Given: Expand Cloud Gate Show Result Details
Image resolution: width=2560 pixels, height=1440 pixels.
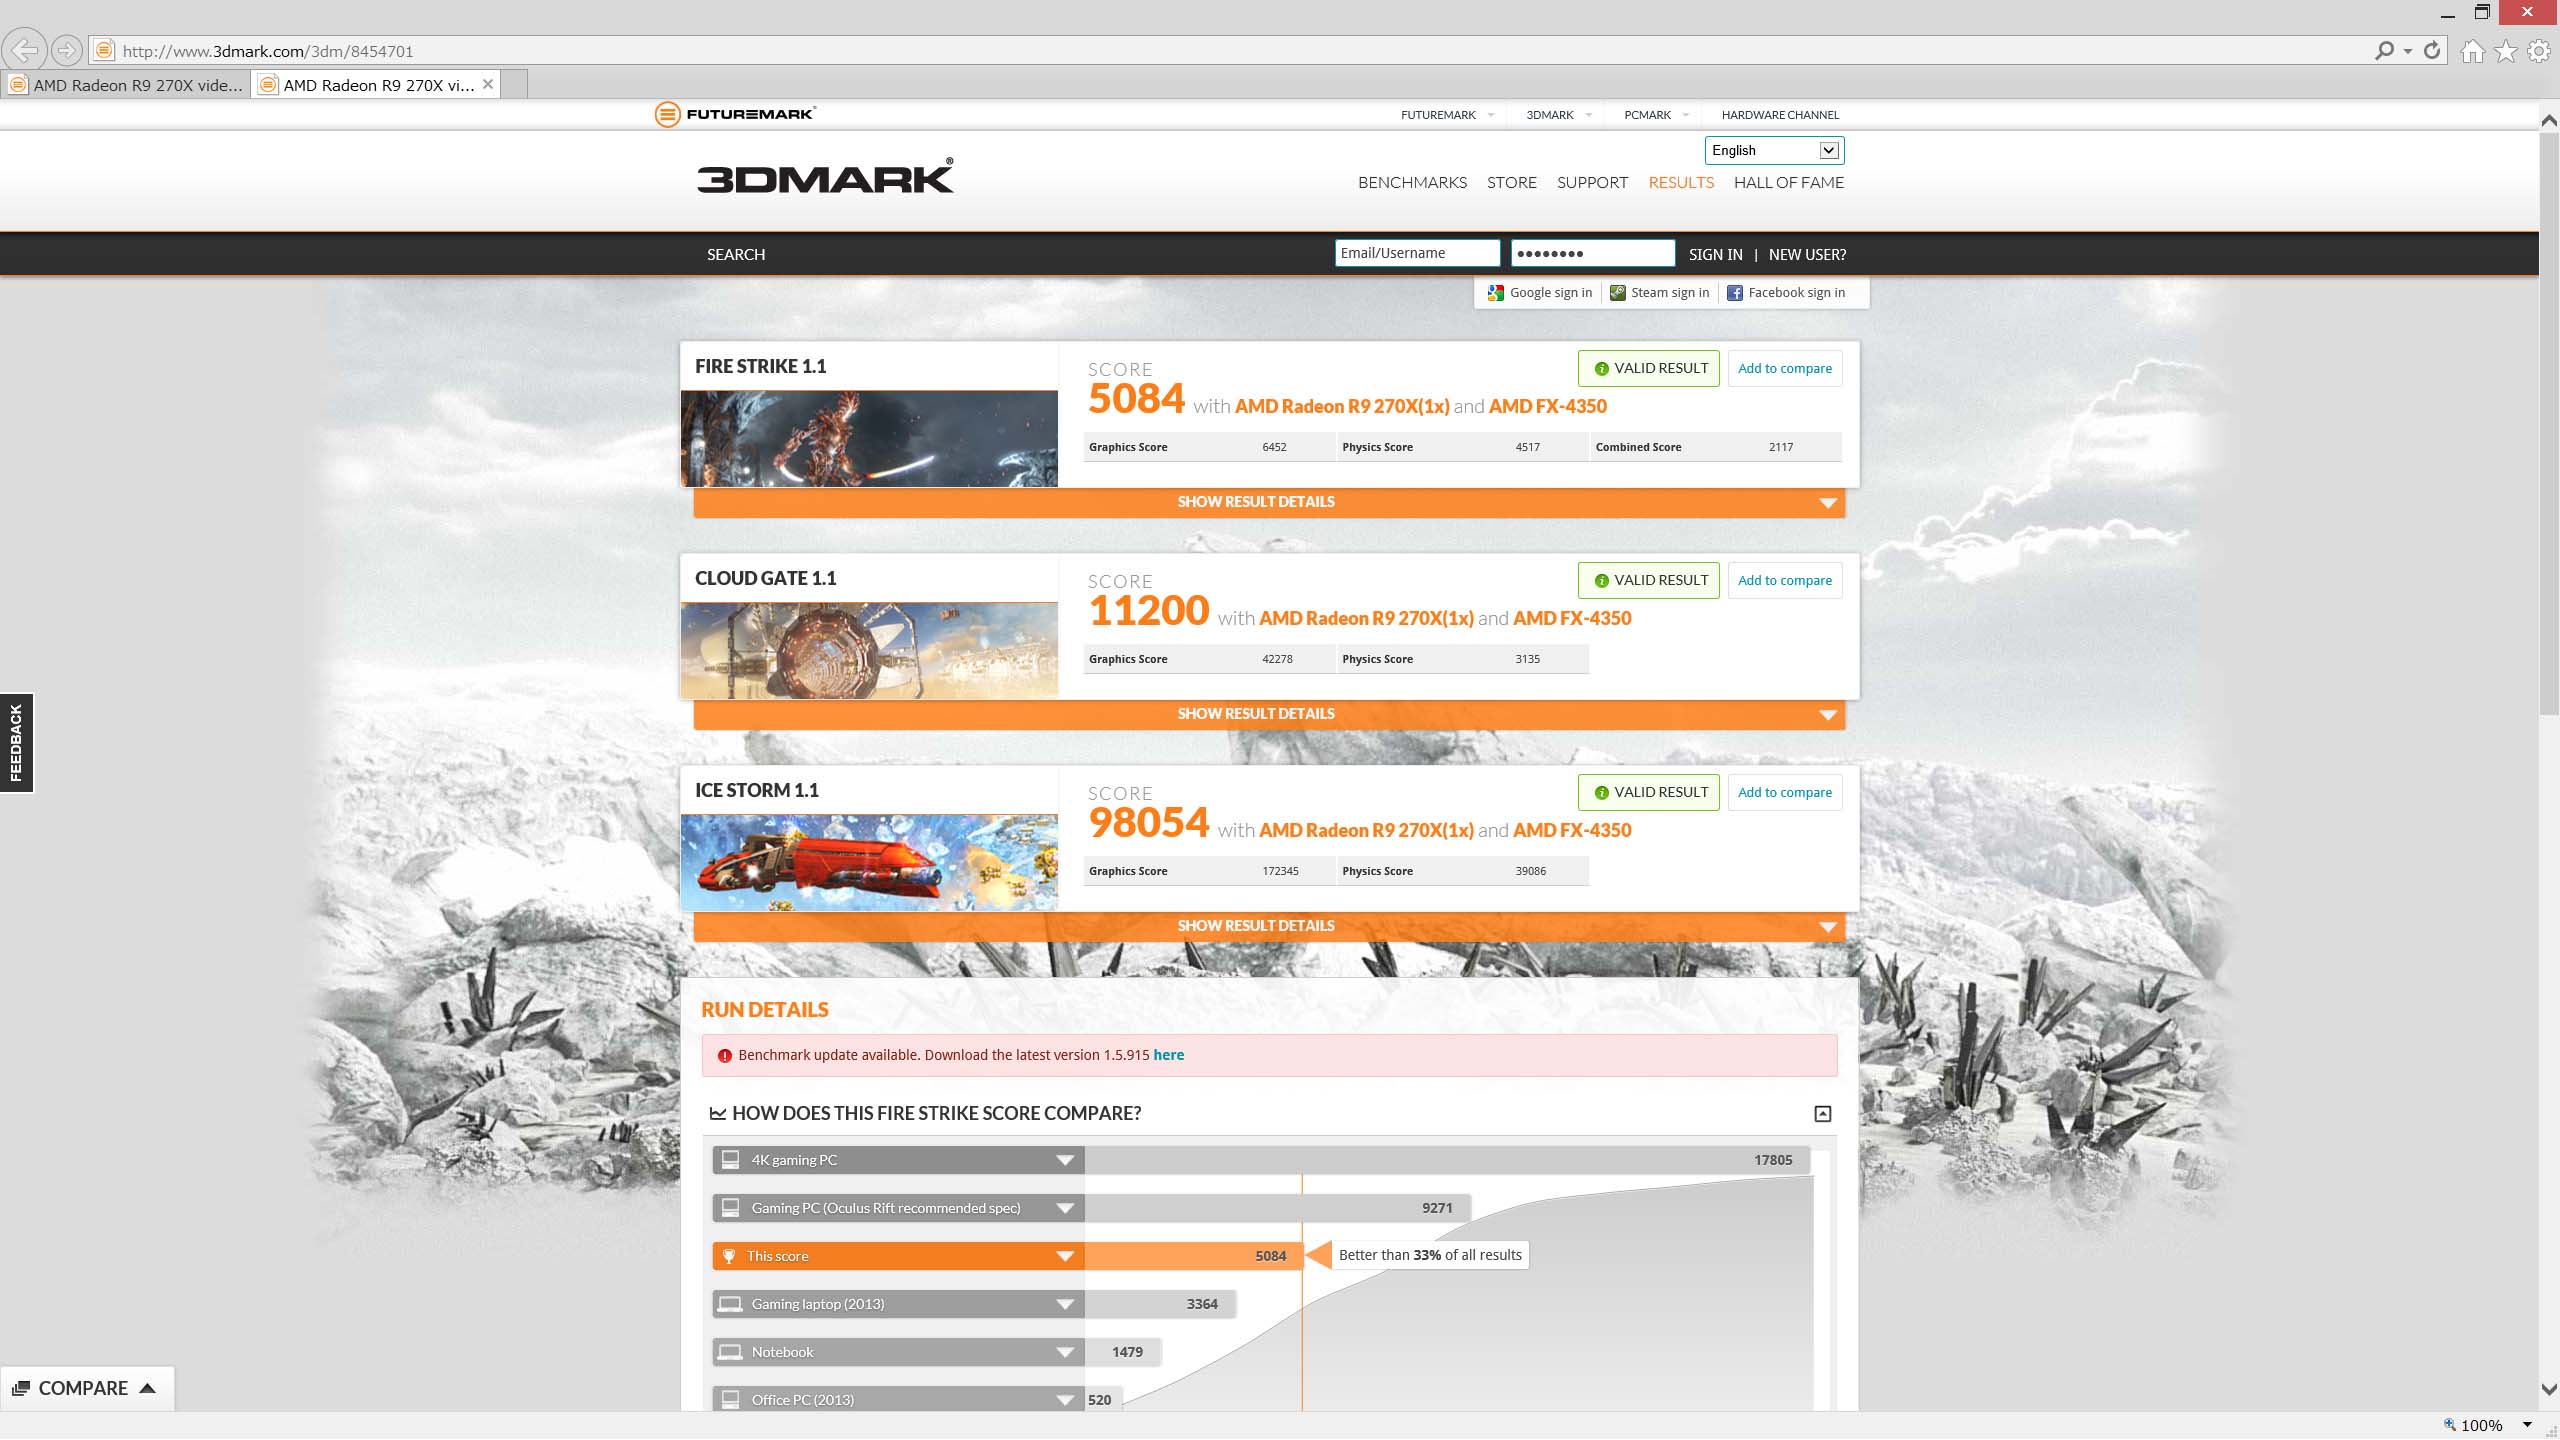Looking at the screenshot, I should coord(1269,714).
